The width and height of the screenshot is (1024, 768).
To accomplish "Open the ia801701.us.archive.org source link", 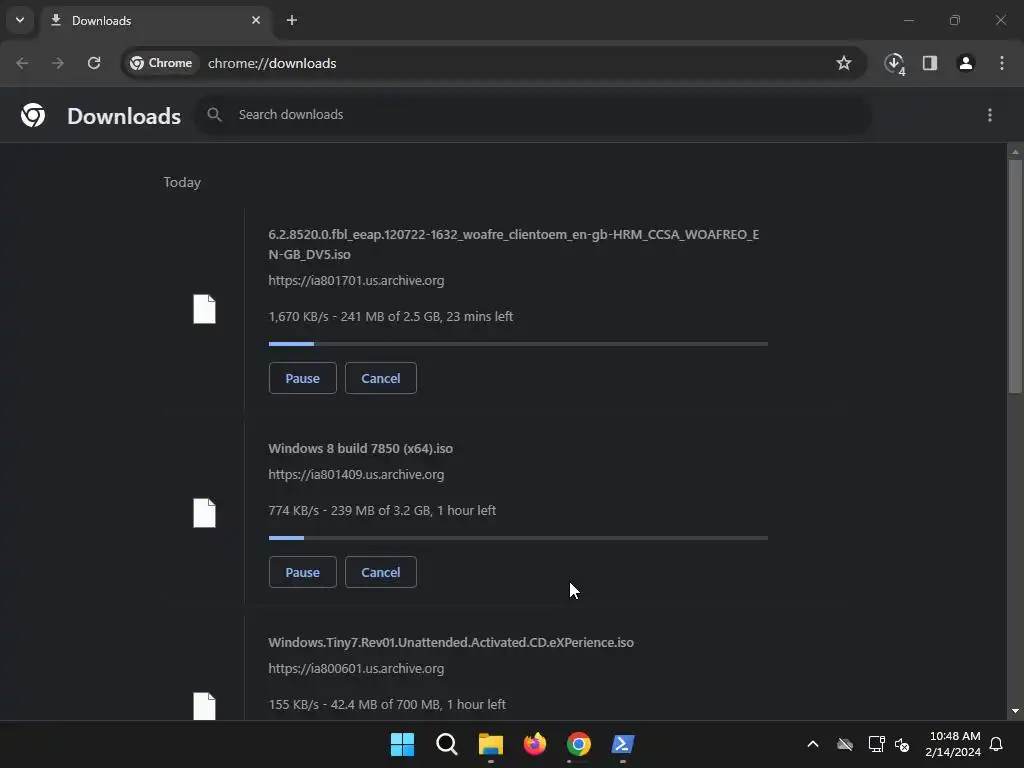I will [356, 280].
